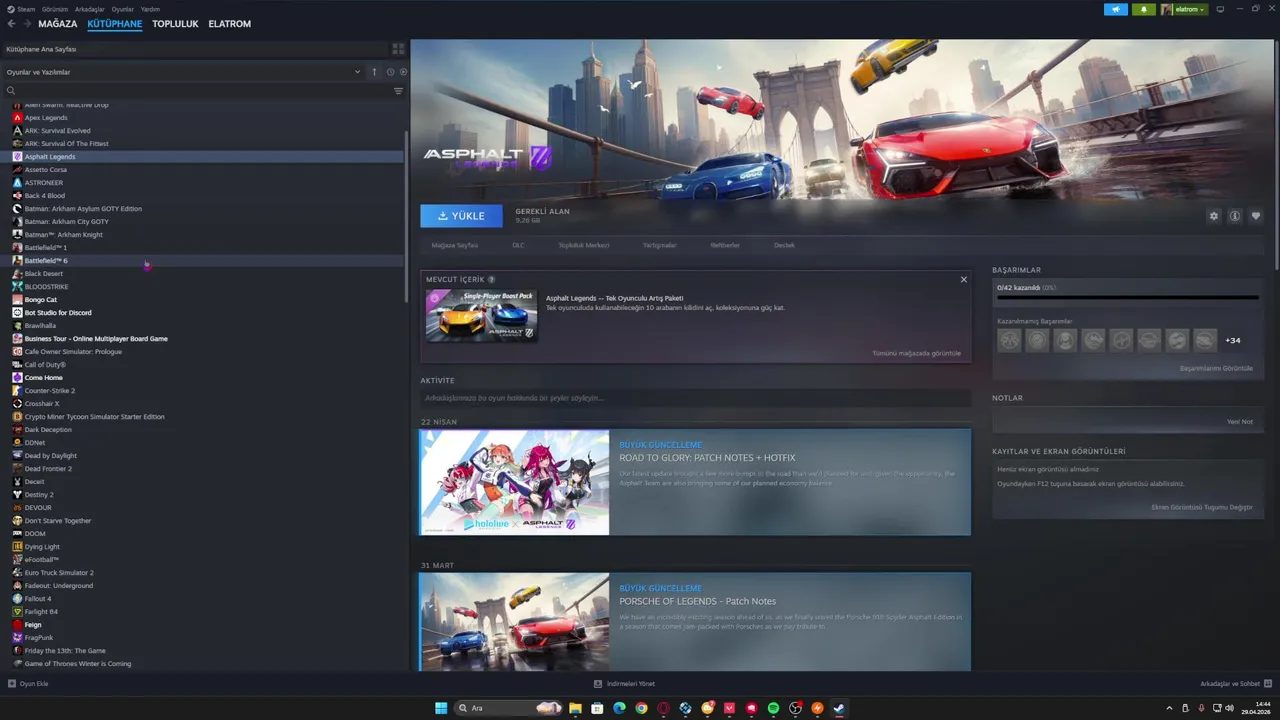Open the green notifications bell
The width and height of the screenshot is (1280, 720).
[x=1144, y=9]
